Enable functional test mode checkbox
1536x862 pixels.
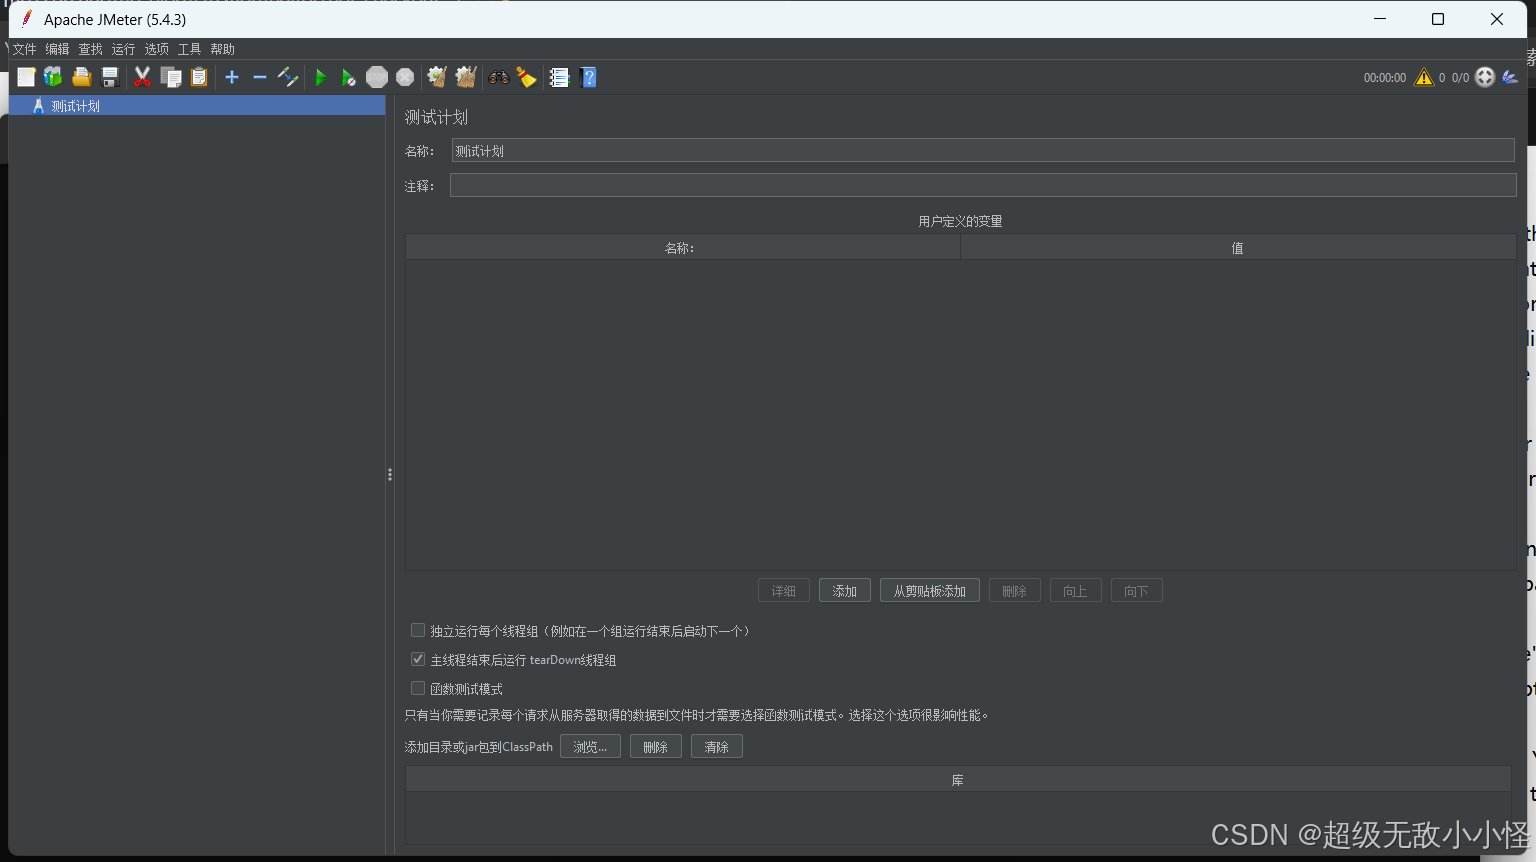click(418, 688)
